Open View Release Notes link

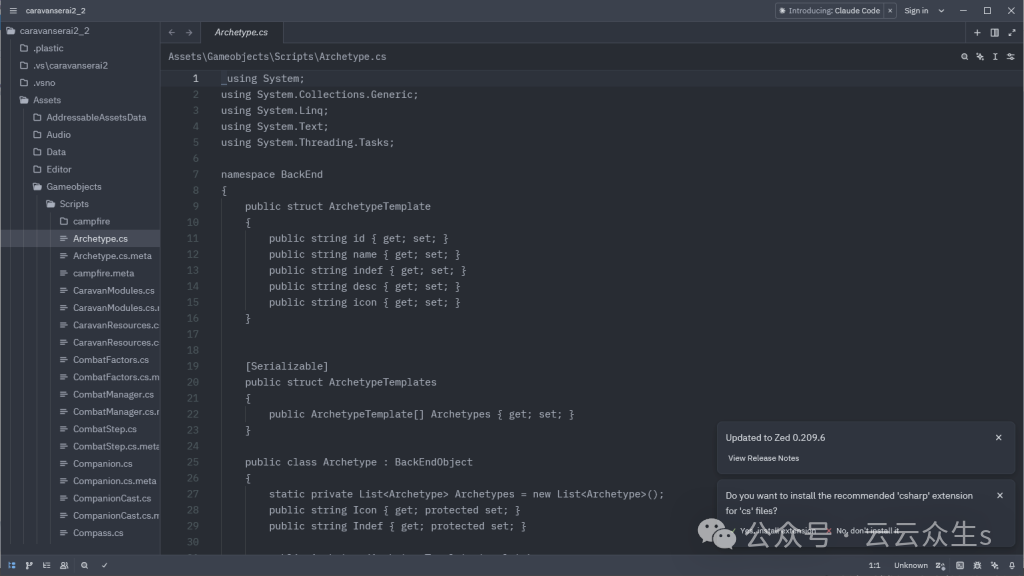click(x=763, y=458)
